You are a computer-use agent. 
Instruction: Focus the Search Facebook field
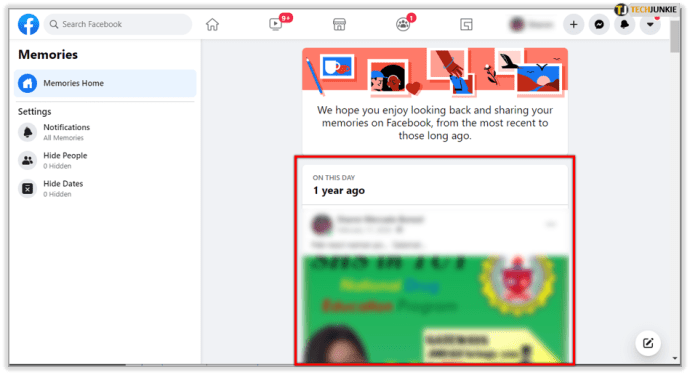(x=118, y=24)
